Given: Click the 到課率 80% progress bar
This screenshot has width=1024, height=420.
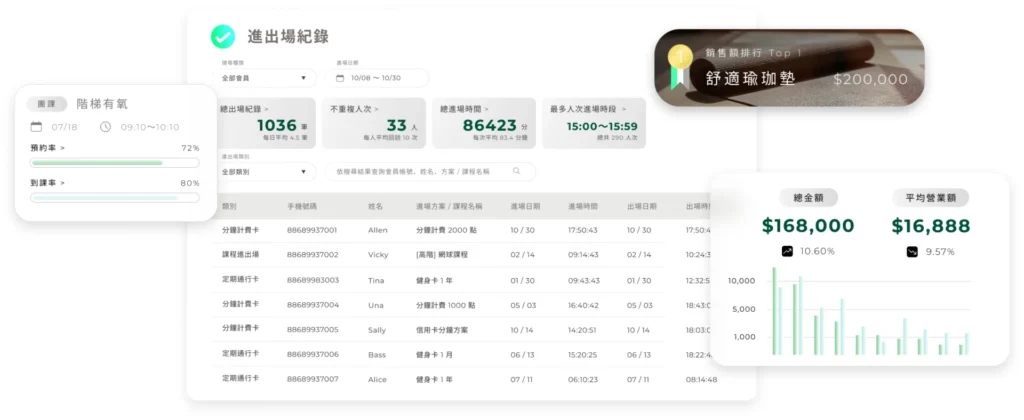Looking at the screenshot, I should (x=114, y=197).
